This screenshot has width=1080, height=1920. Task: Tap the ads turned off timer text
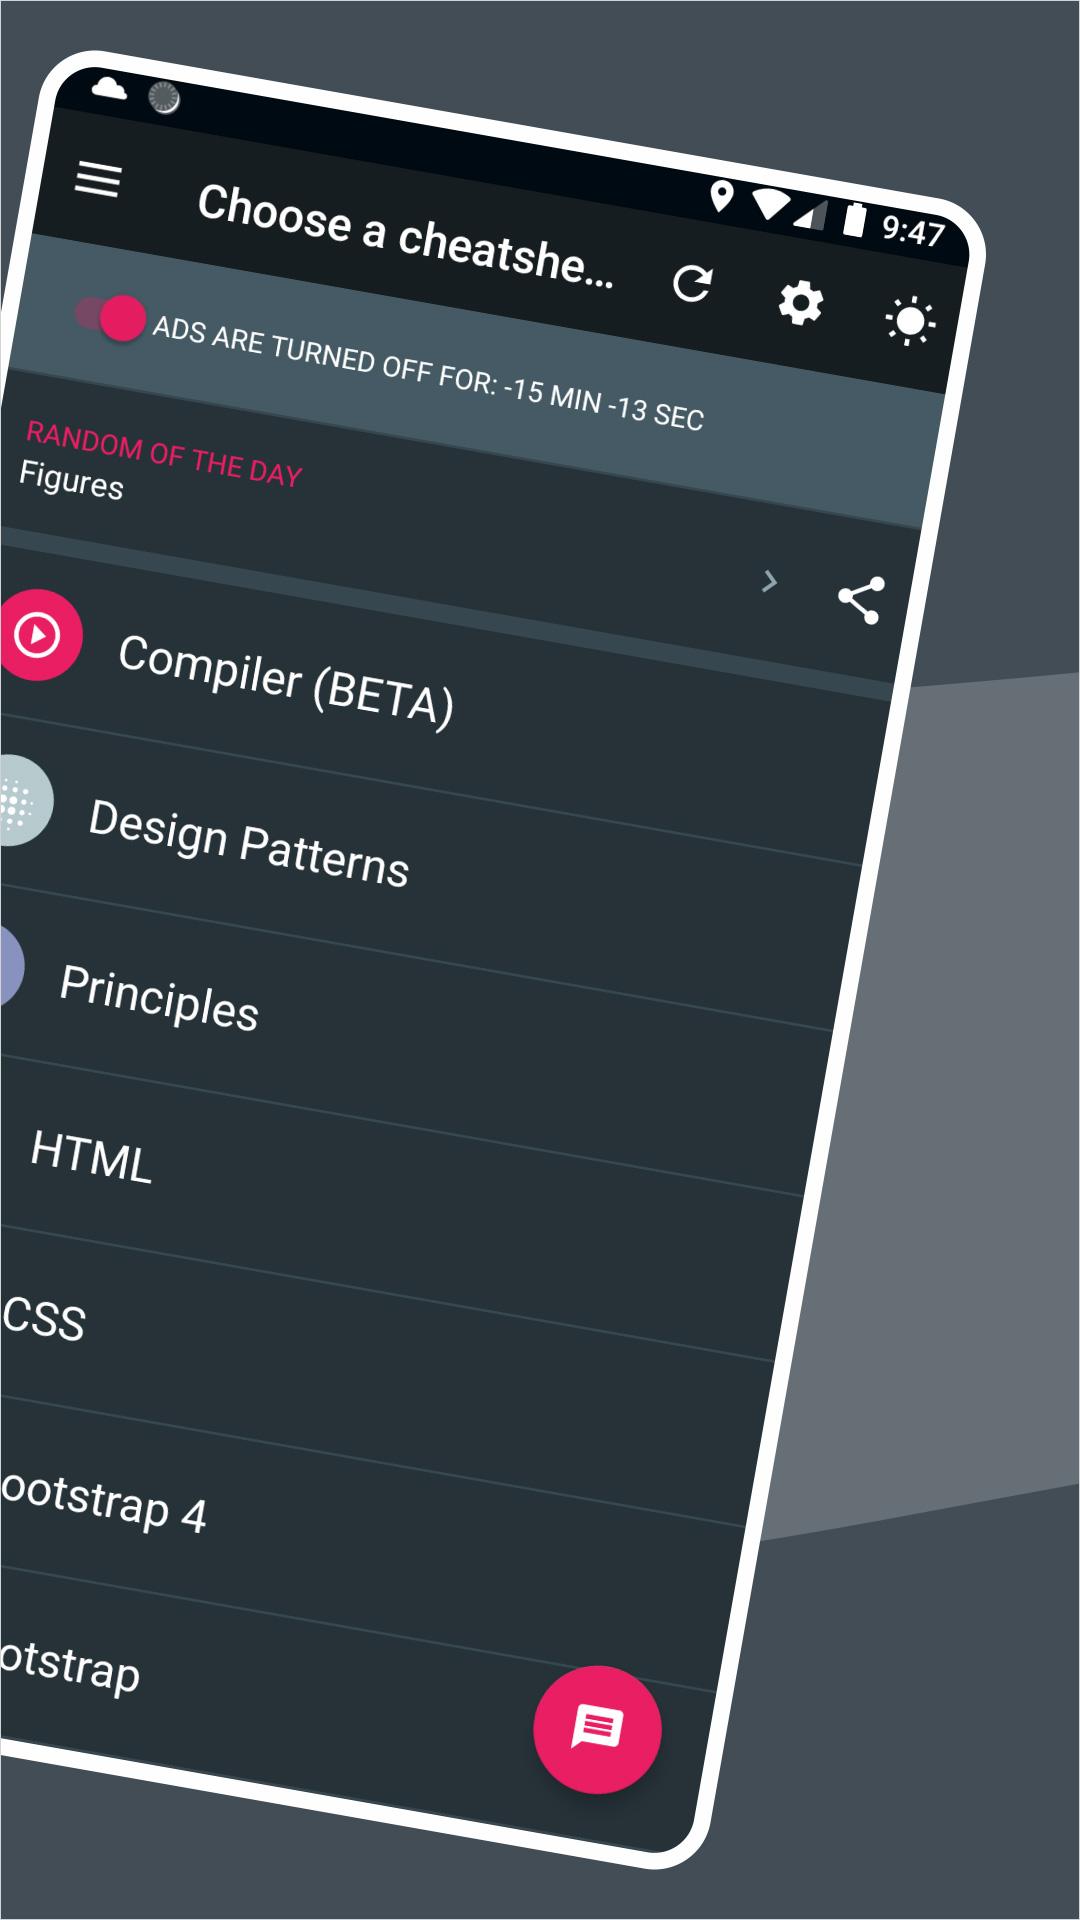[x=428, y=372]
